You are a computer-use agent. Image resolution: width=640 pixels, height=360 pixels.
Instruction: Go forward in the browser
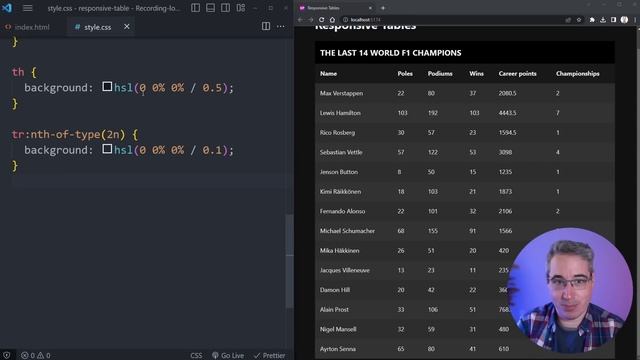coord(311,20)
